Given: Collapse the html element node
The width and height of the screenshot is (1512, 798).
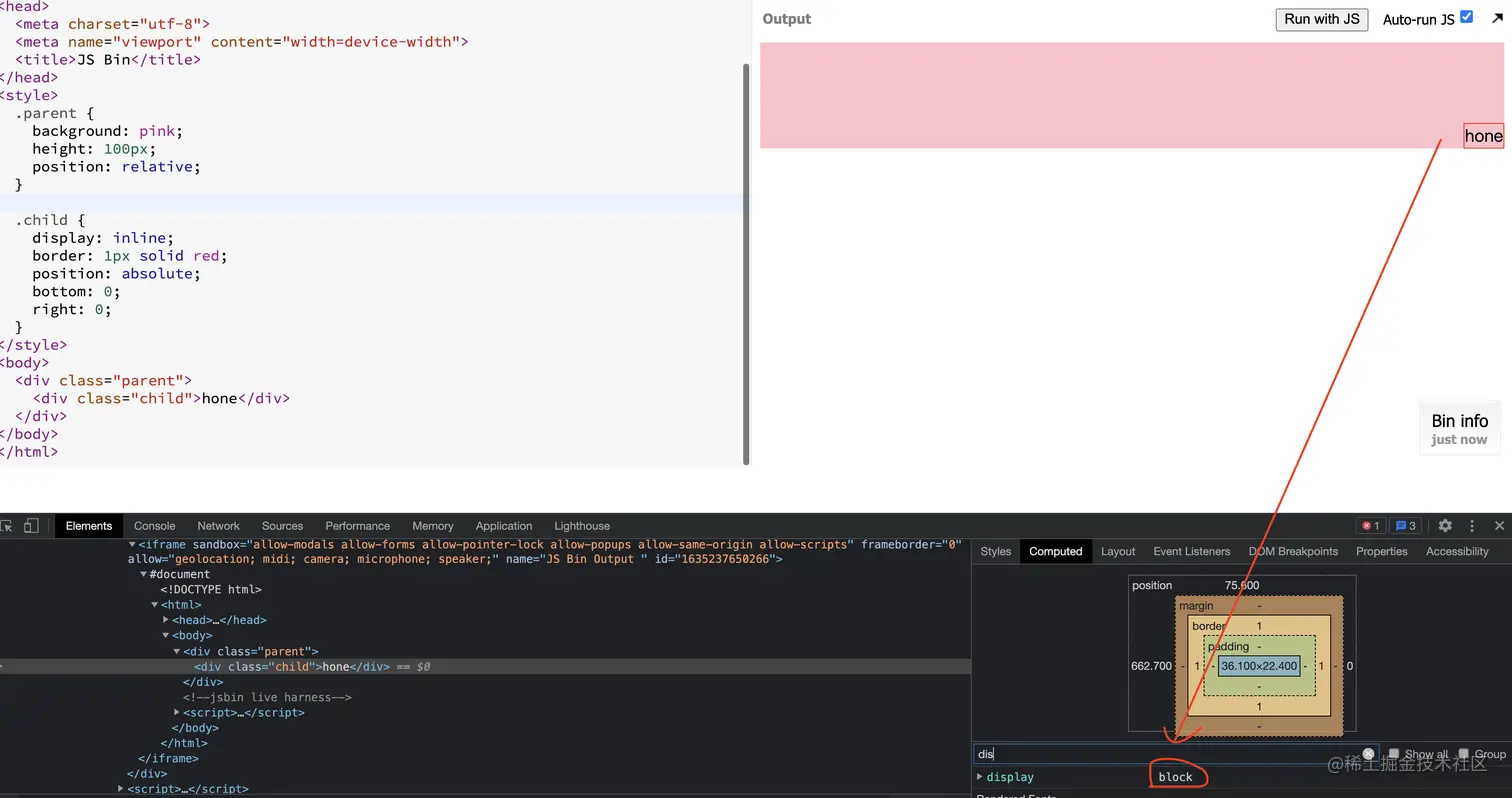Looking at the screenshot, I should 155,605.
